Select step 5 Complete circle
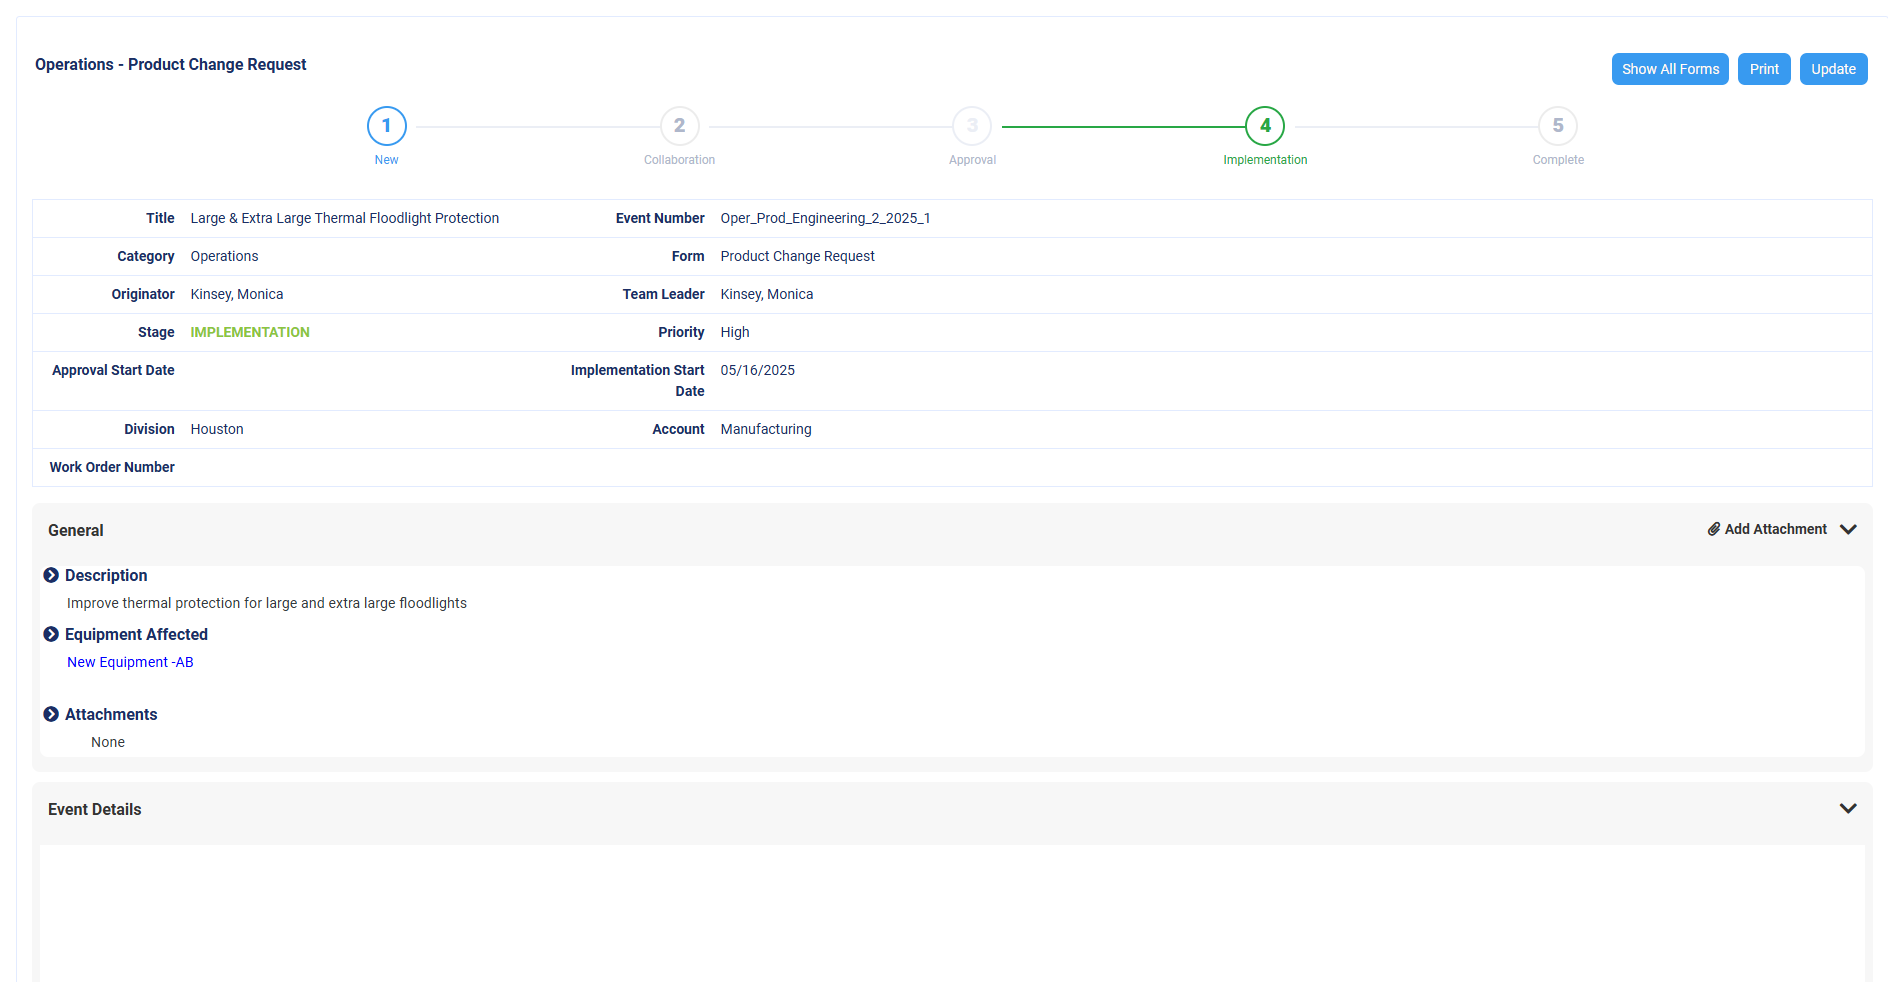Image resolution: width=1888 pixels, height=982 pixels. [x=1558, y=126]
